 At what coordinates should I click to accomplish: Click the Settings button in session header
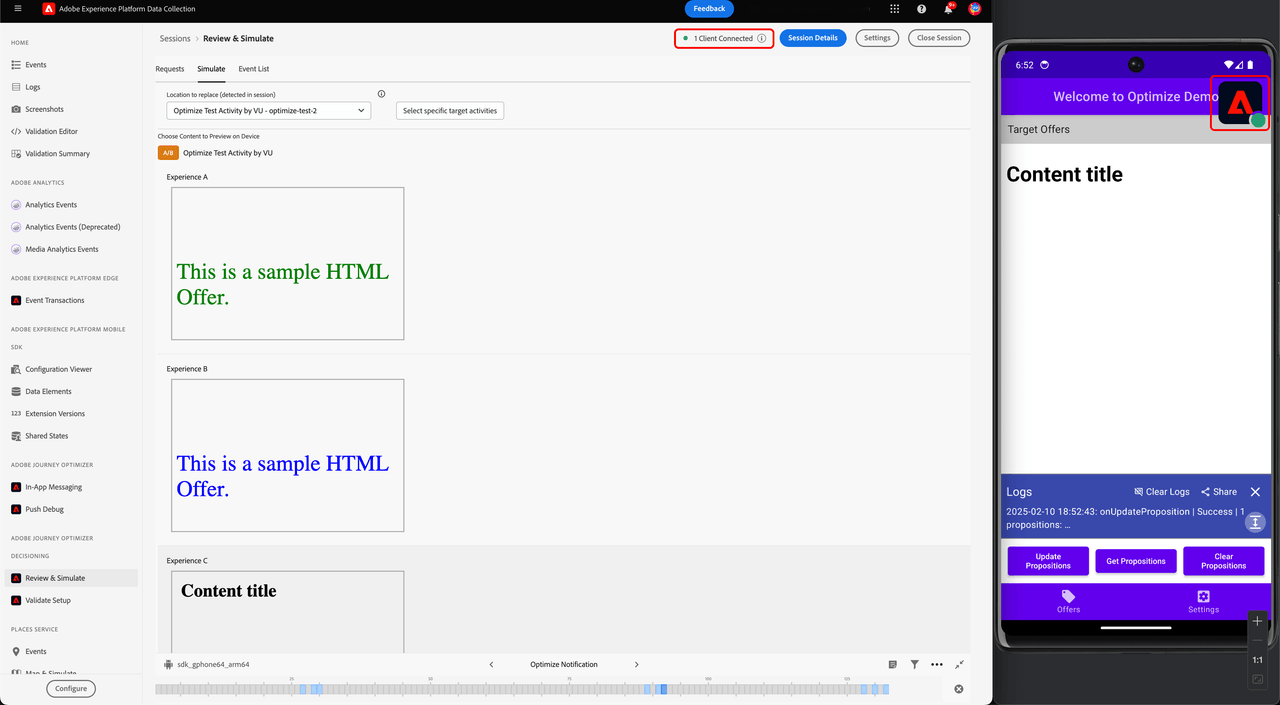click(x=877, y=38)
